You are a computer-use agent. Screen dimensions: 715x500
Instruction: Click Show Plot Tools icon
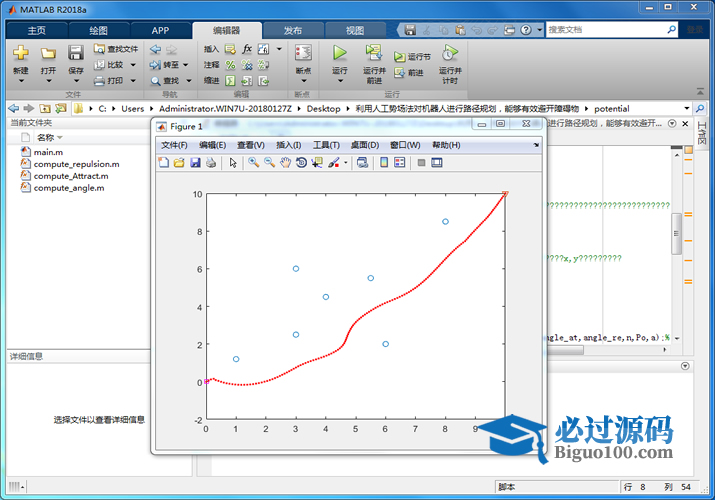point(437,162)
